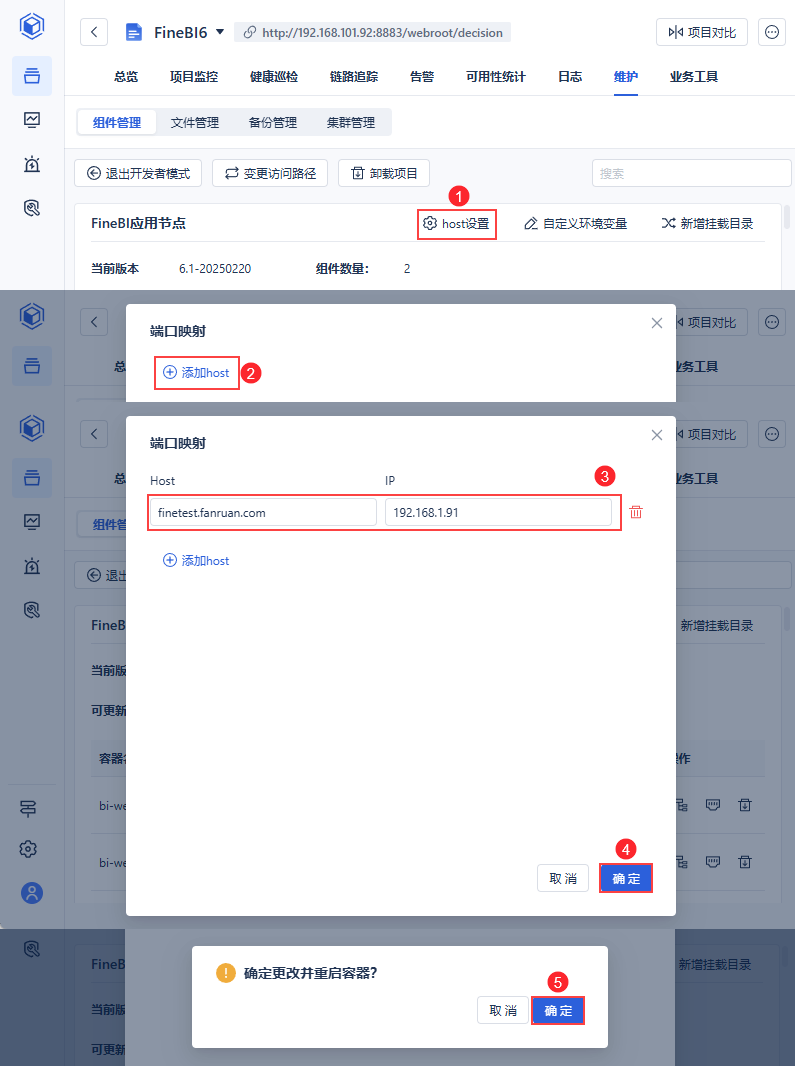Click 确定 in the Host/IP 端口映射 dialog

626,878
